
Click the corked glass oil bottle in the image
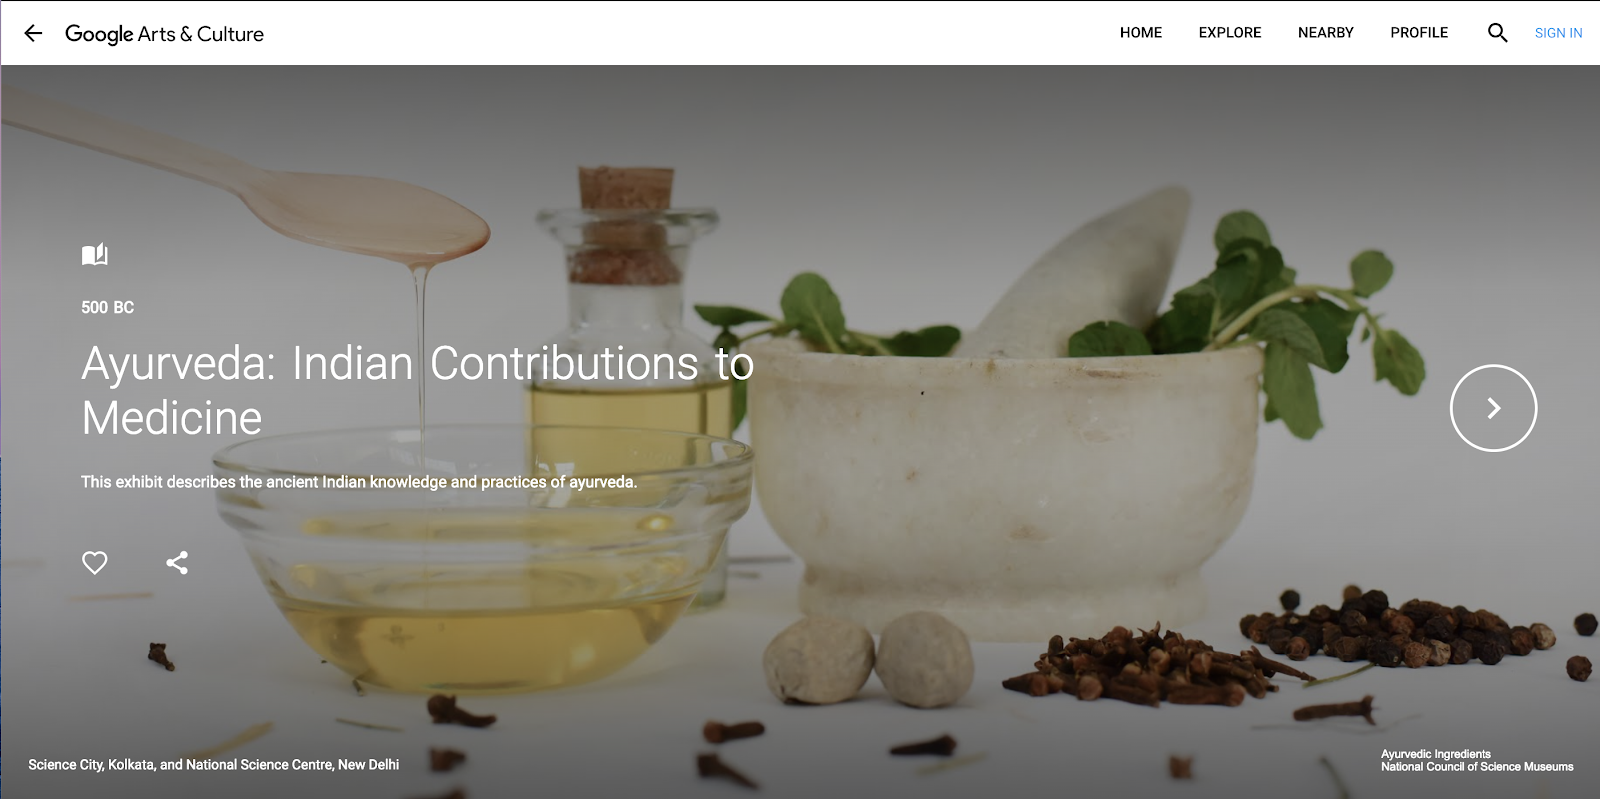pyautogui.click(x=626, y=330)
